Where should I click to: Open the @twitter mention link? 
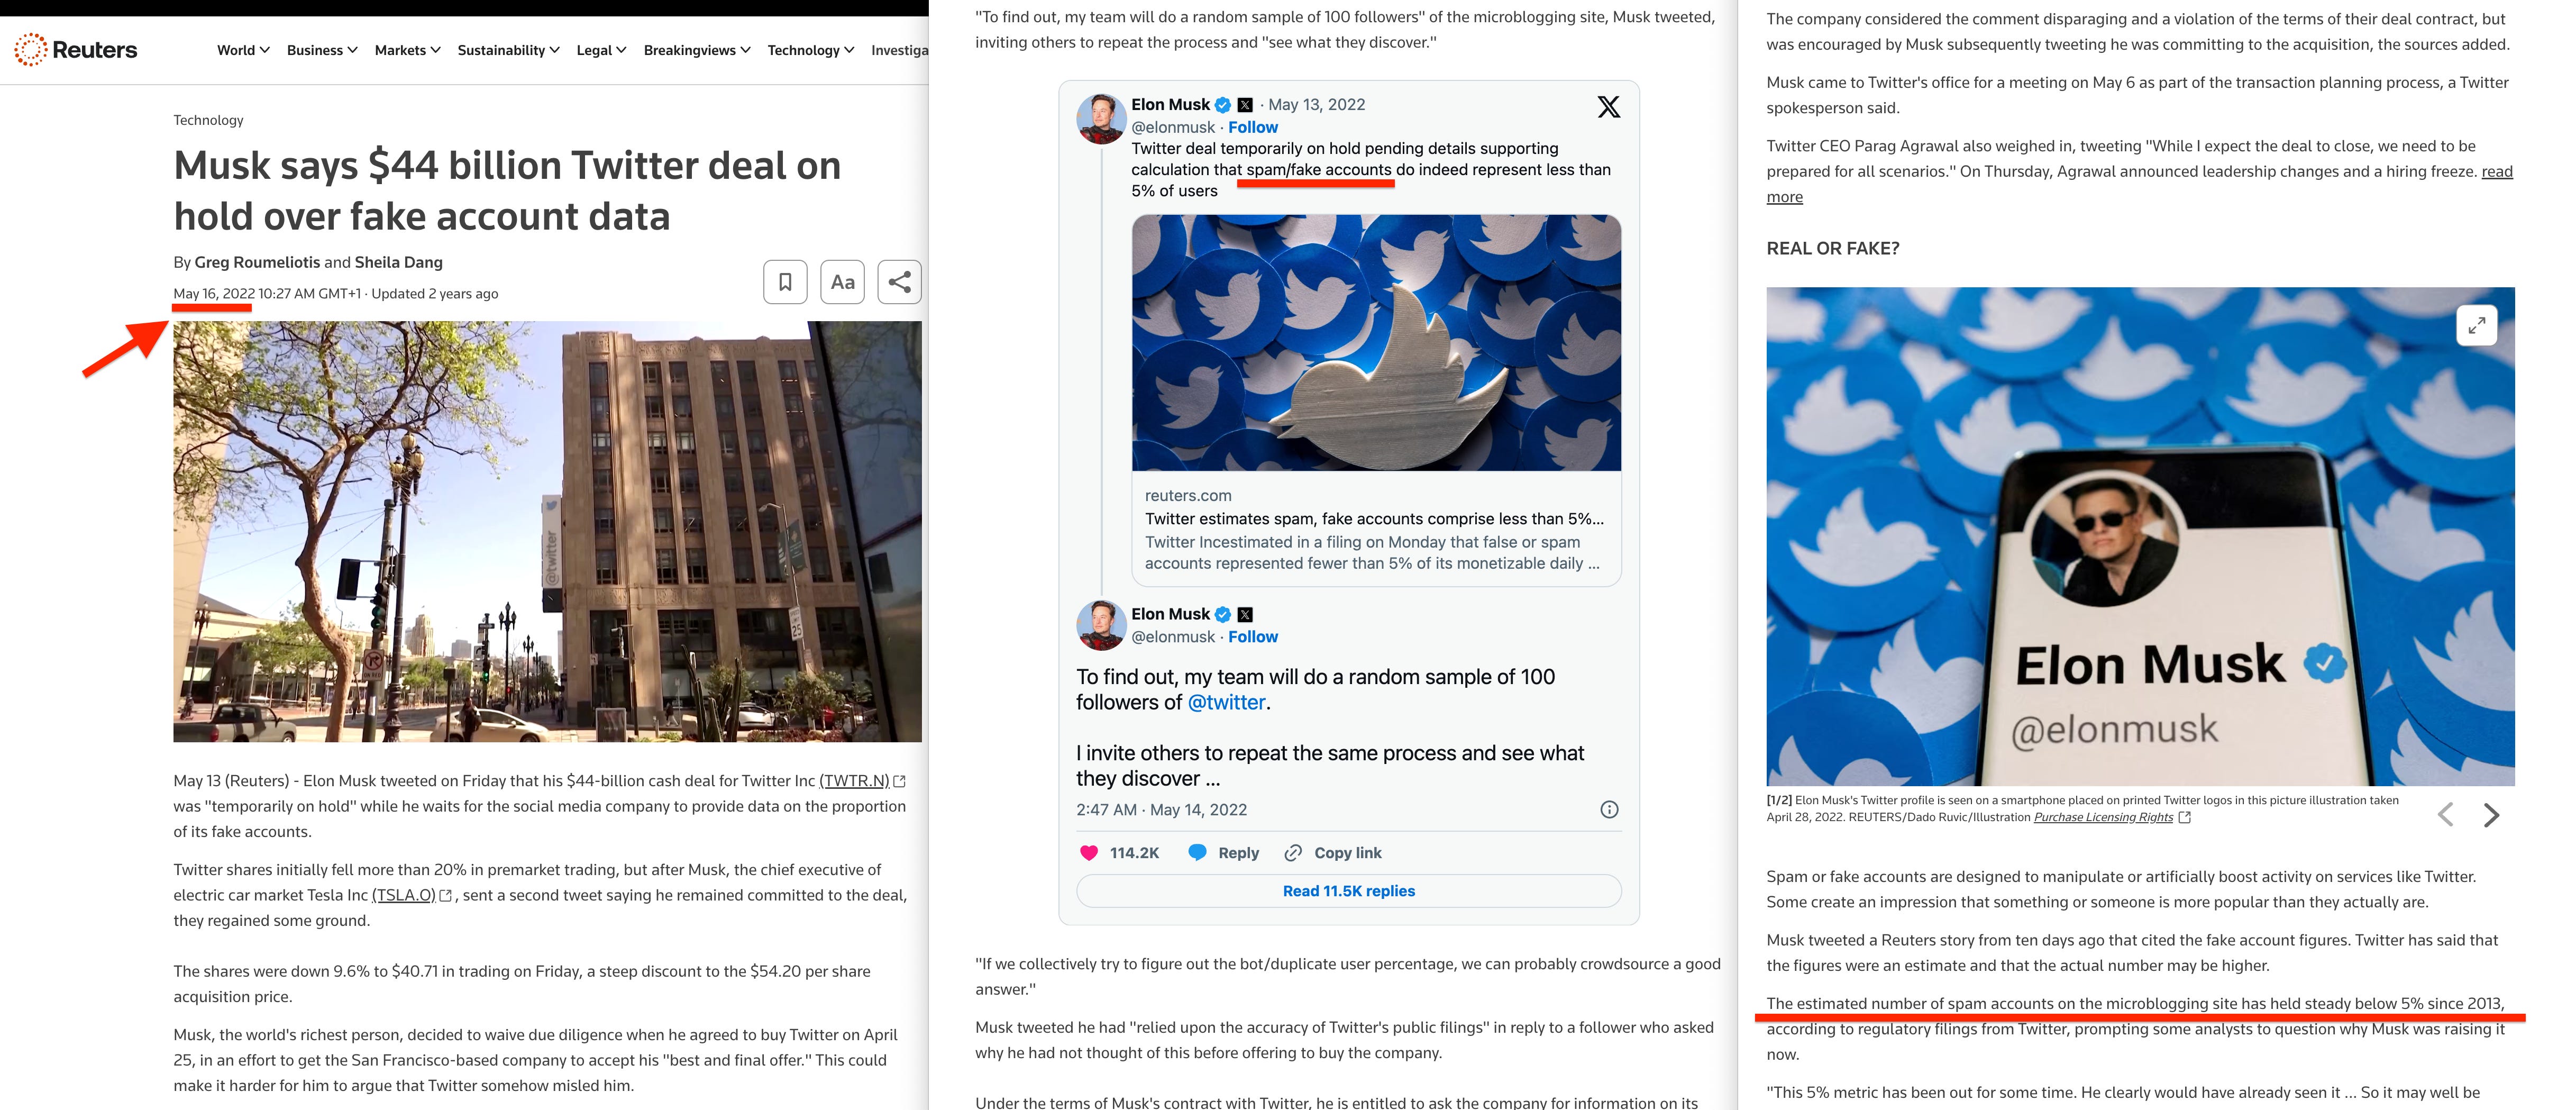tap(1226, 703)
